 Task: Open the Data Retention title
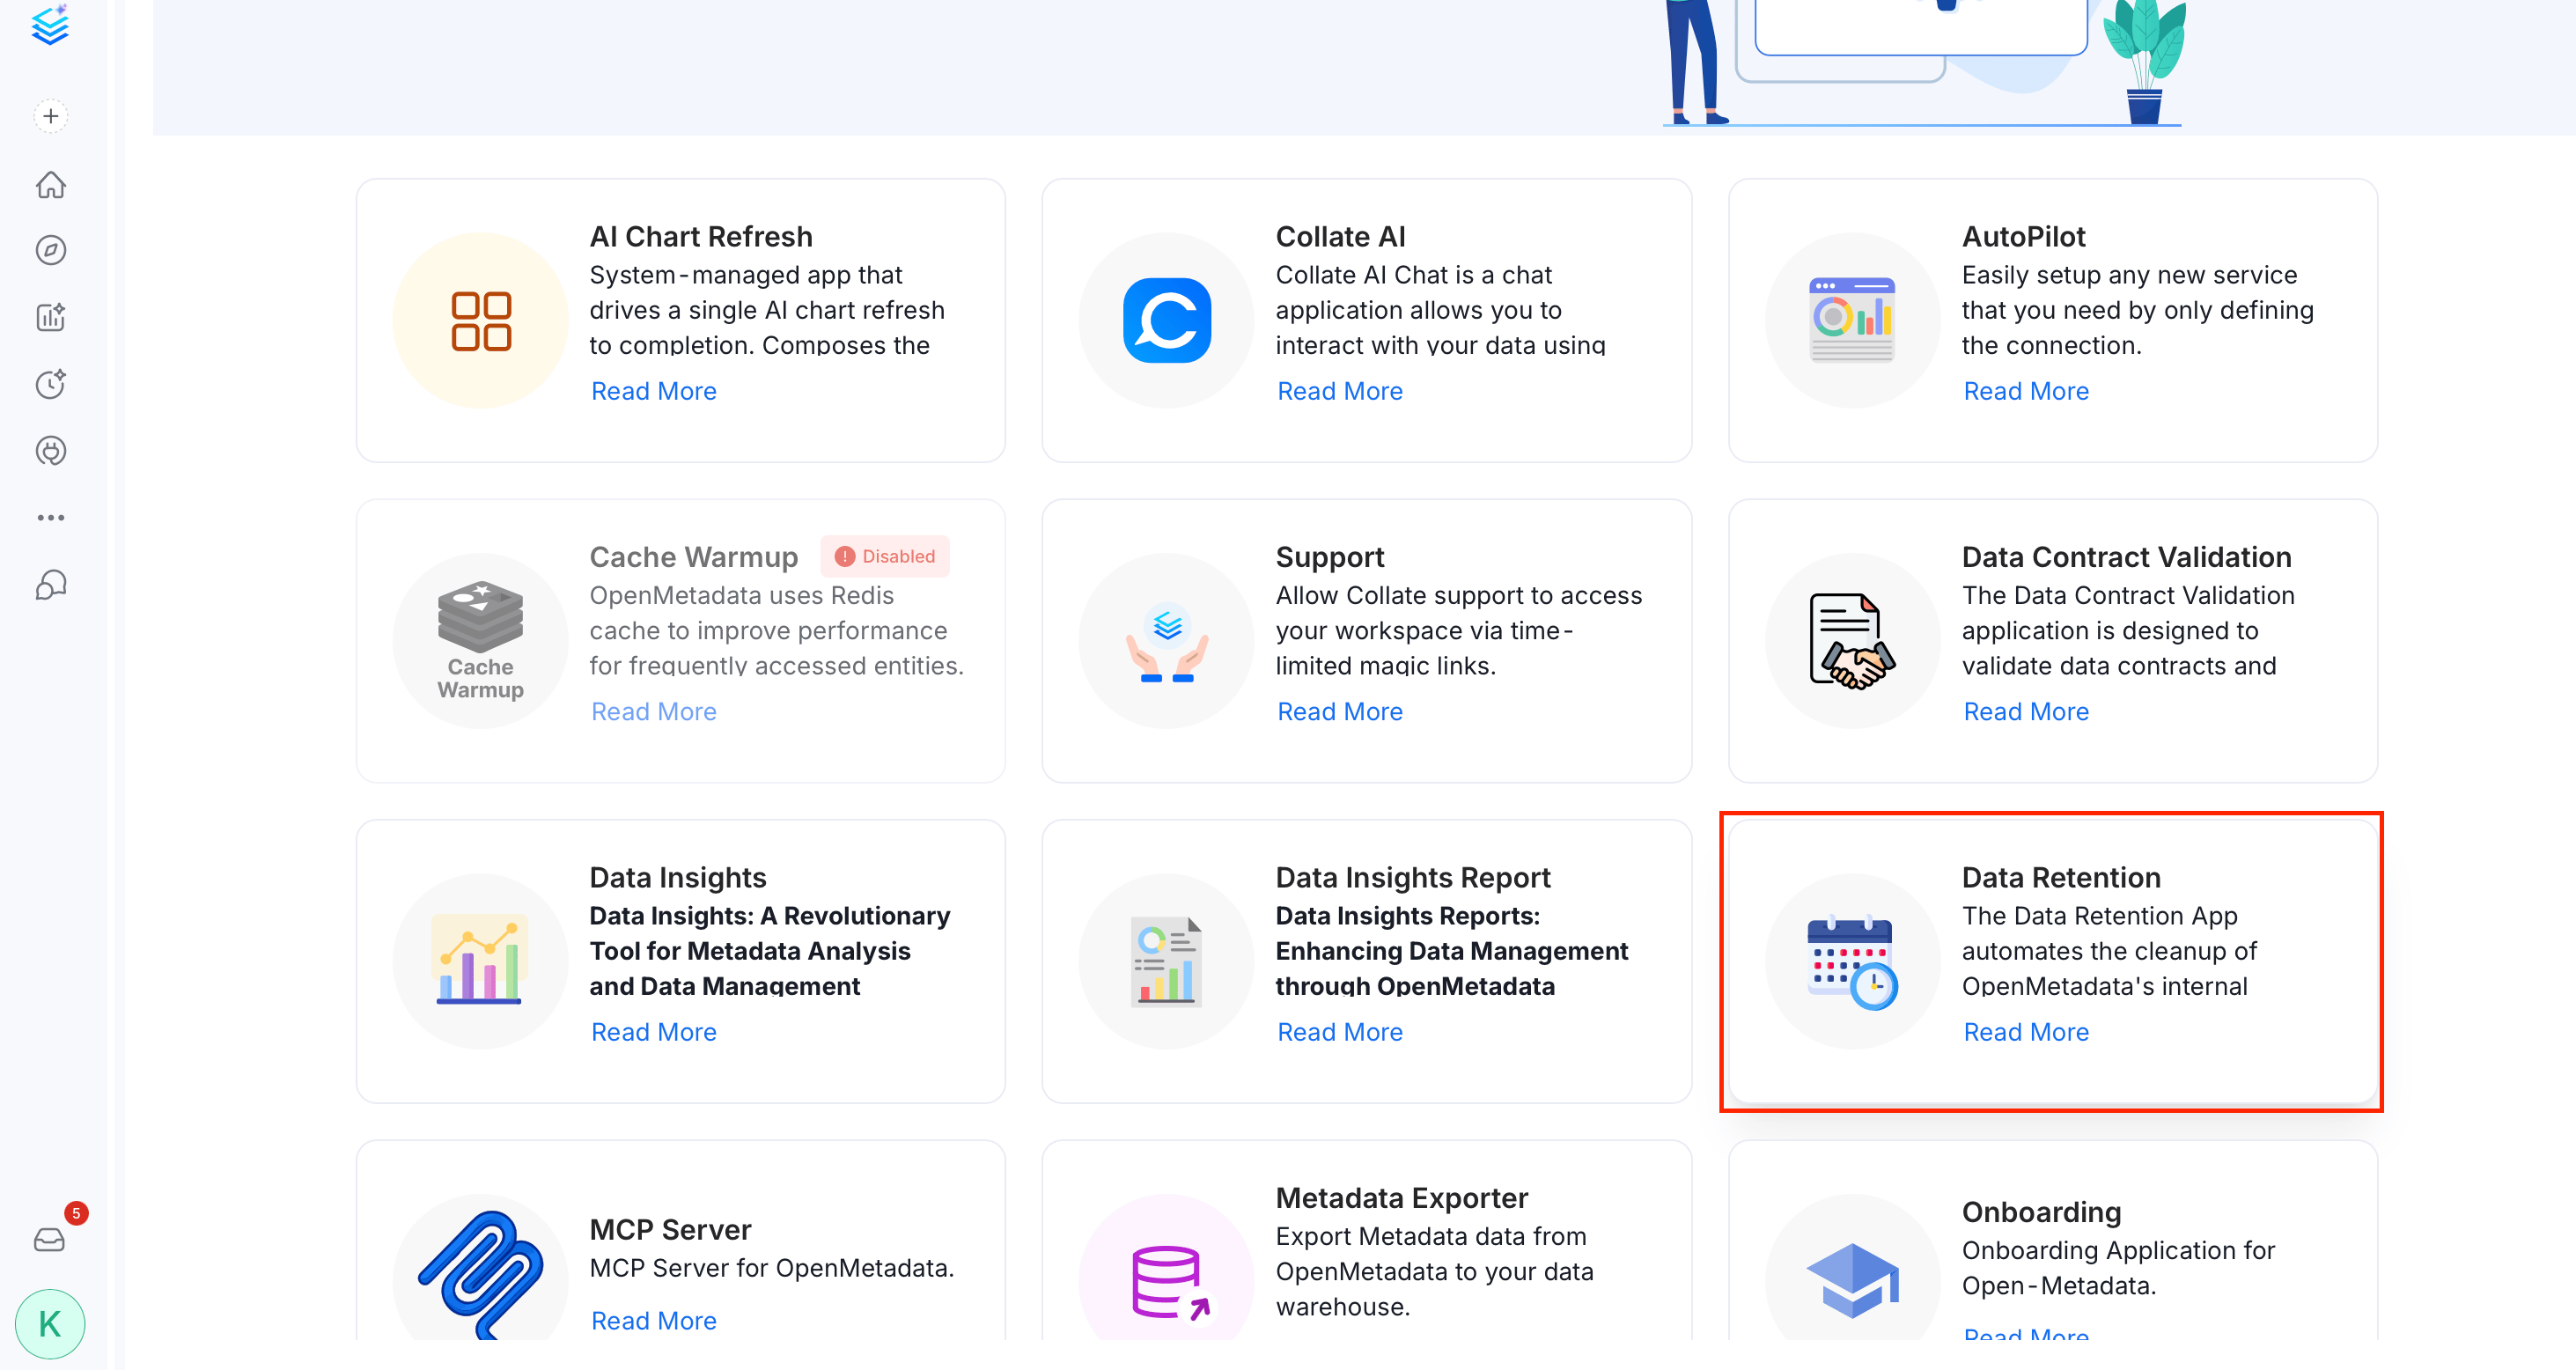coord(2060,876)
